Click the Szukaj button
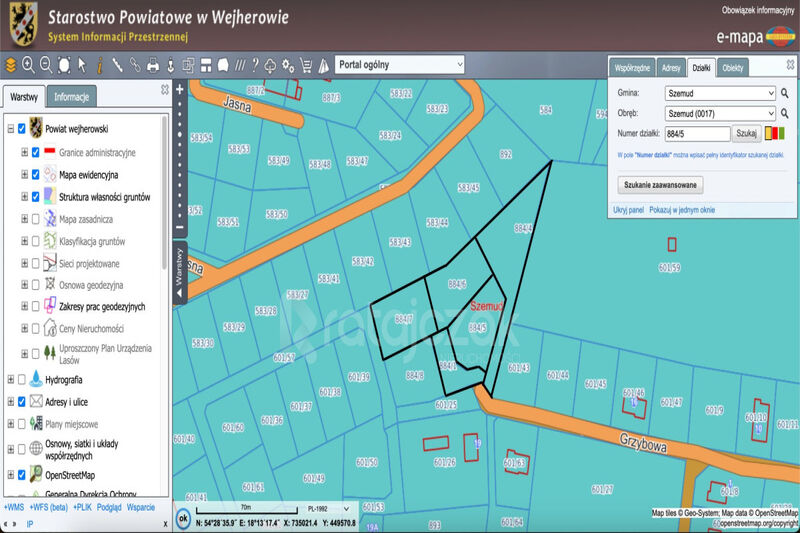This screenshot has width=800, height=533. pyautogui.click(x=746, y=133)
